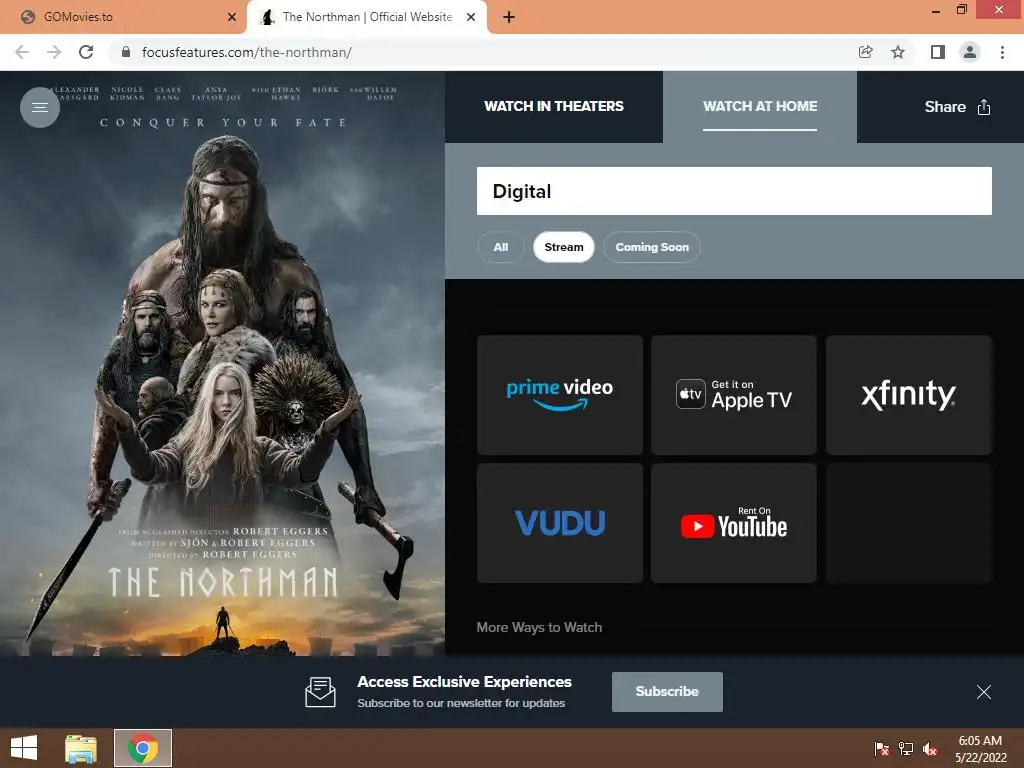This screenshot has height=768, width=1024.
Task: Open the Vudu tile
Action: coord(560,523)
